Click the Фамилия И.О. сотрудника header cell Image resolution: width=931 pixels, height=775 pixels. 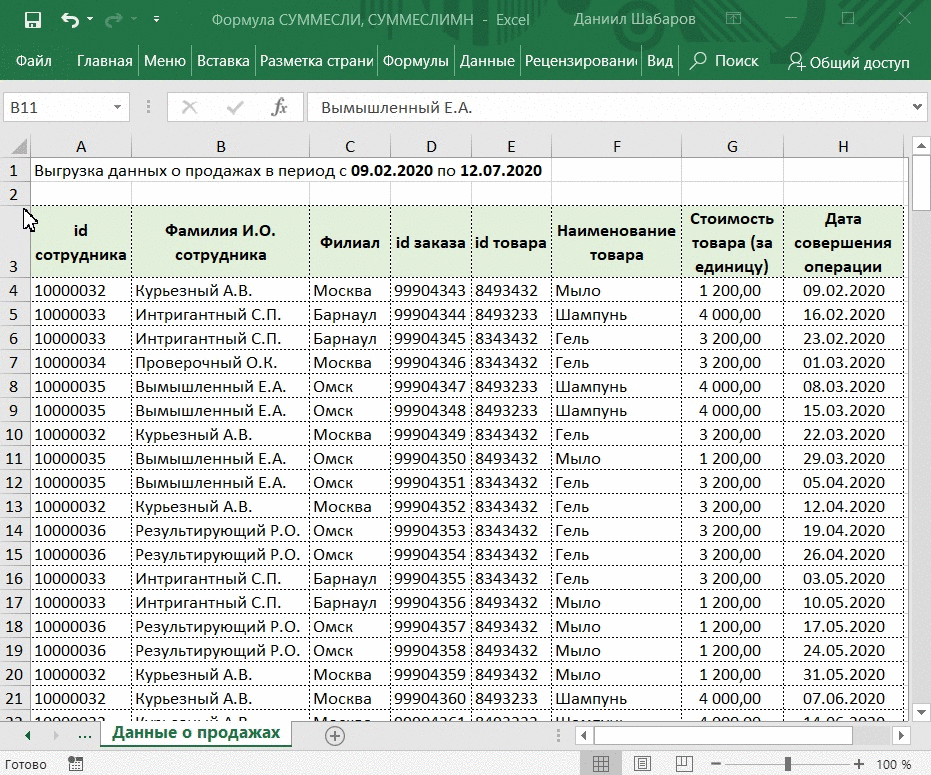coord(220,242)
